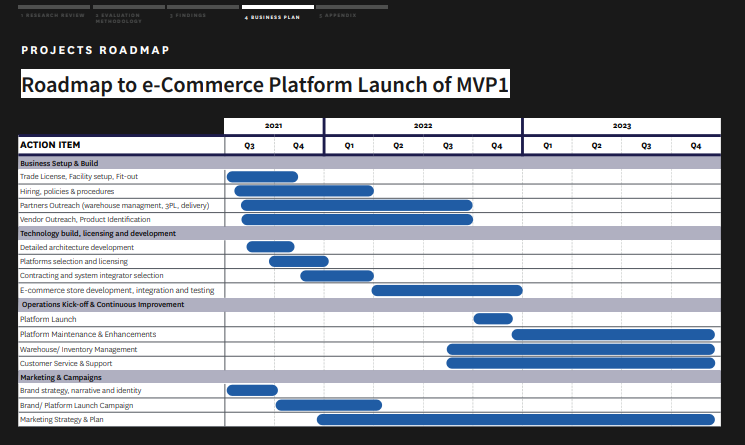745x445 pixels.
Task: Select the Evaluation Methodology tab
Action: pos(128,14)
